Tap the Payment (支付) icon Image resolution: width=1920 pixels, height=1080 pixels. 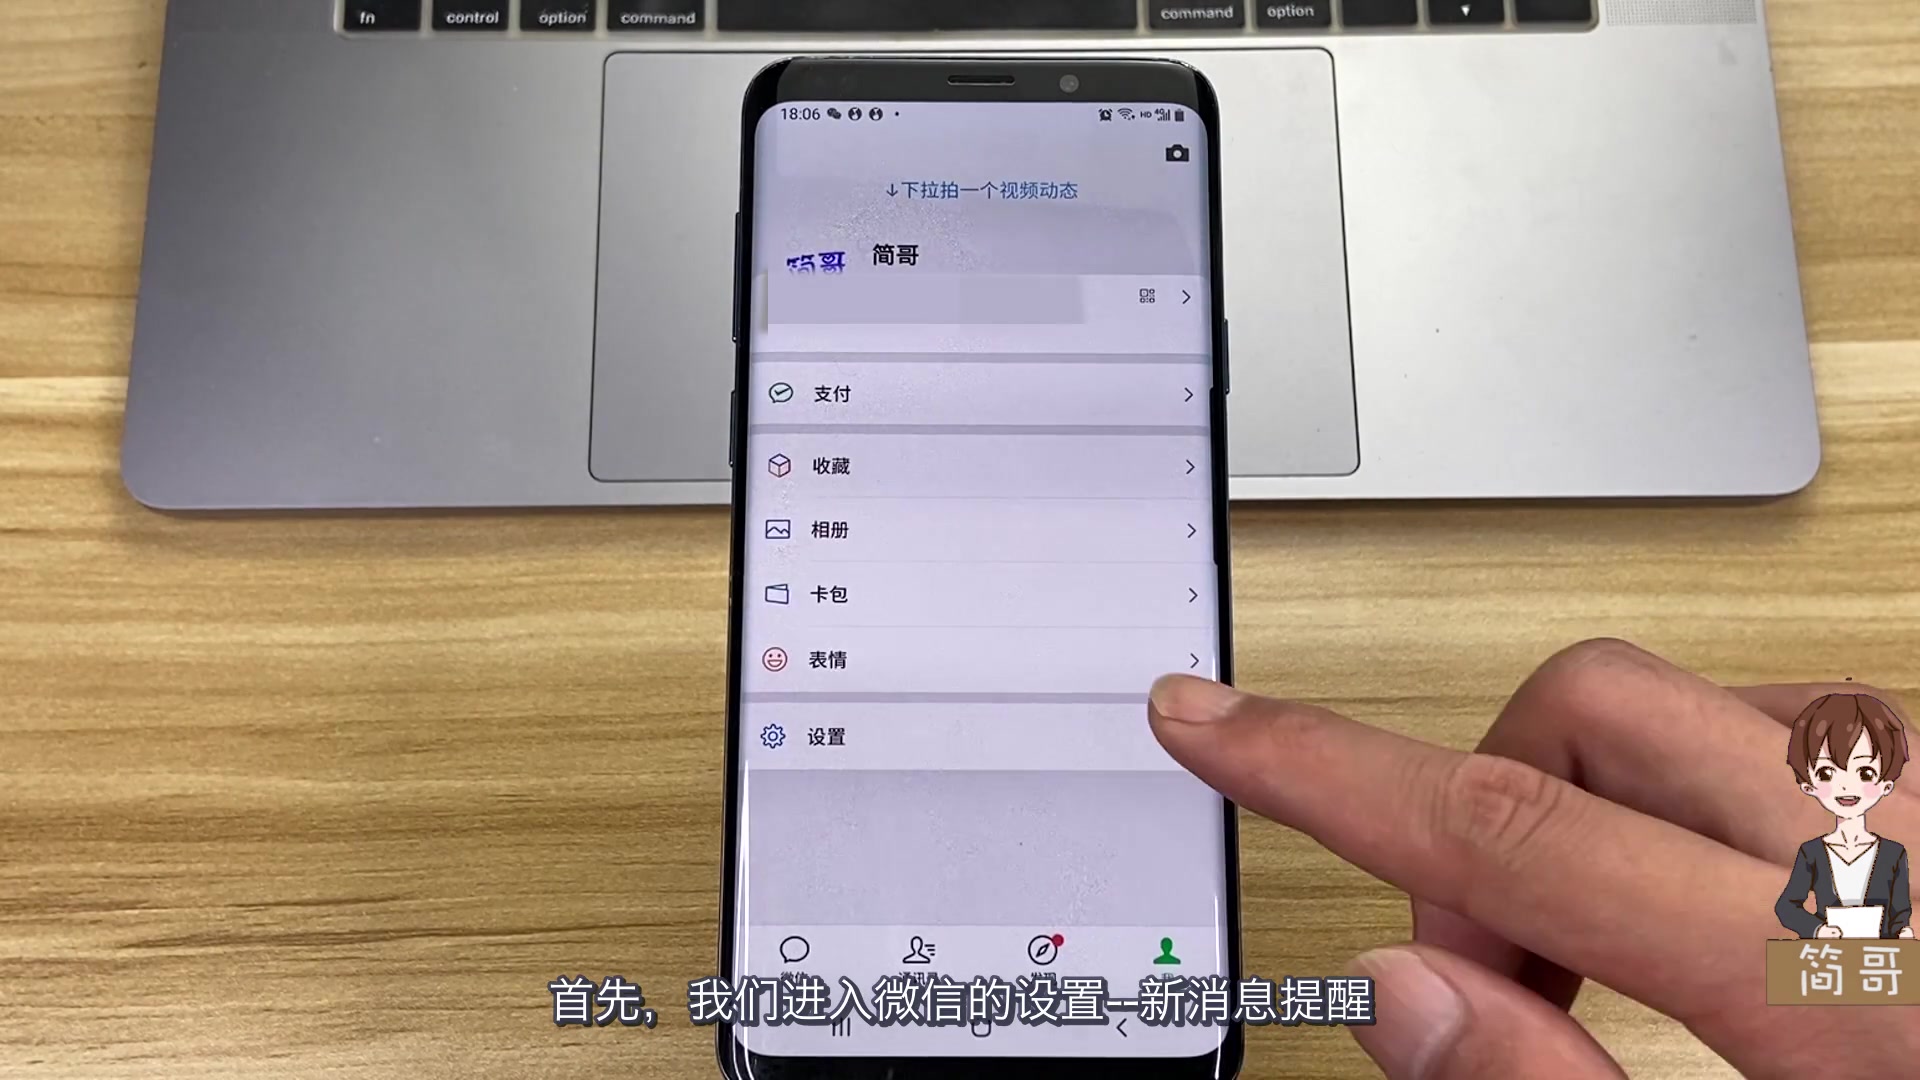click(777, 393)
